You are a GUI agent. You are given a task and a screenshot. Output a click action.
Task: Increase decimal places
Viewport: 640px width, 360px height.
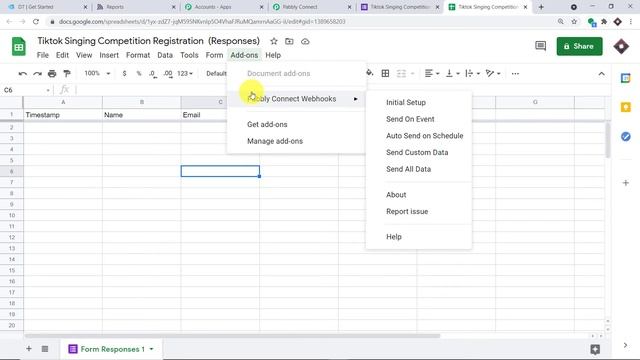click(168, 73)
